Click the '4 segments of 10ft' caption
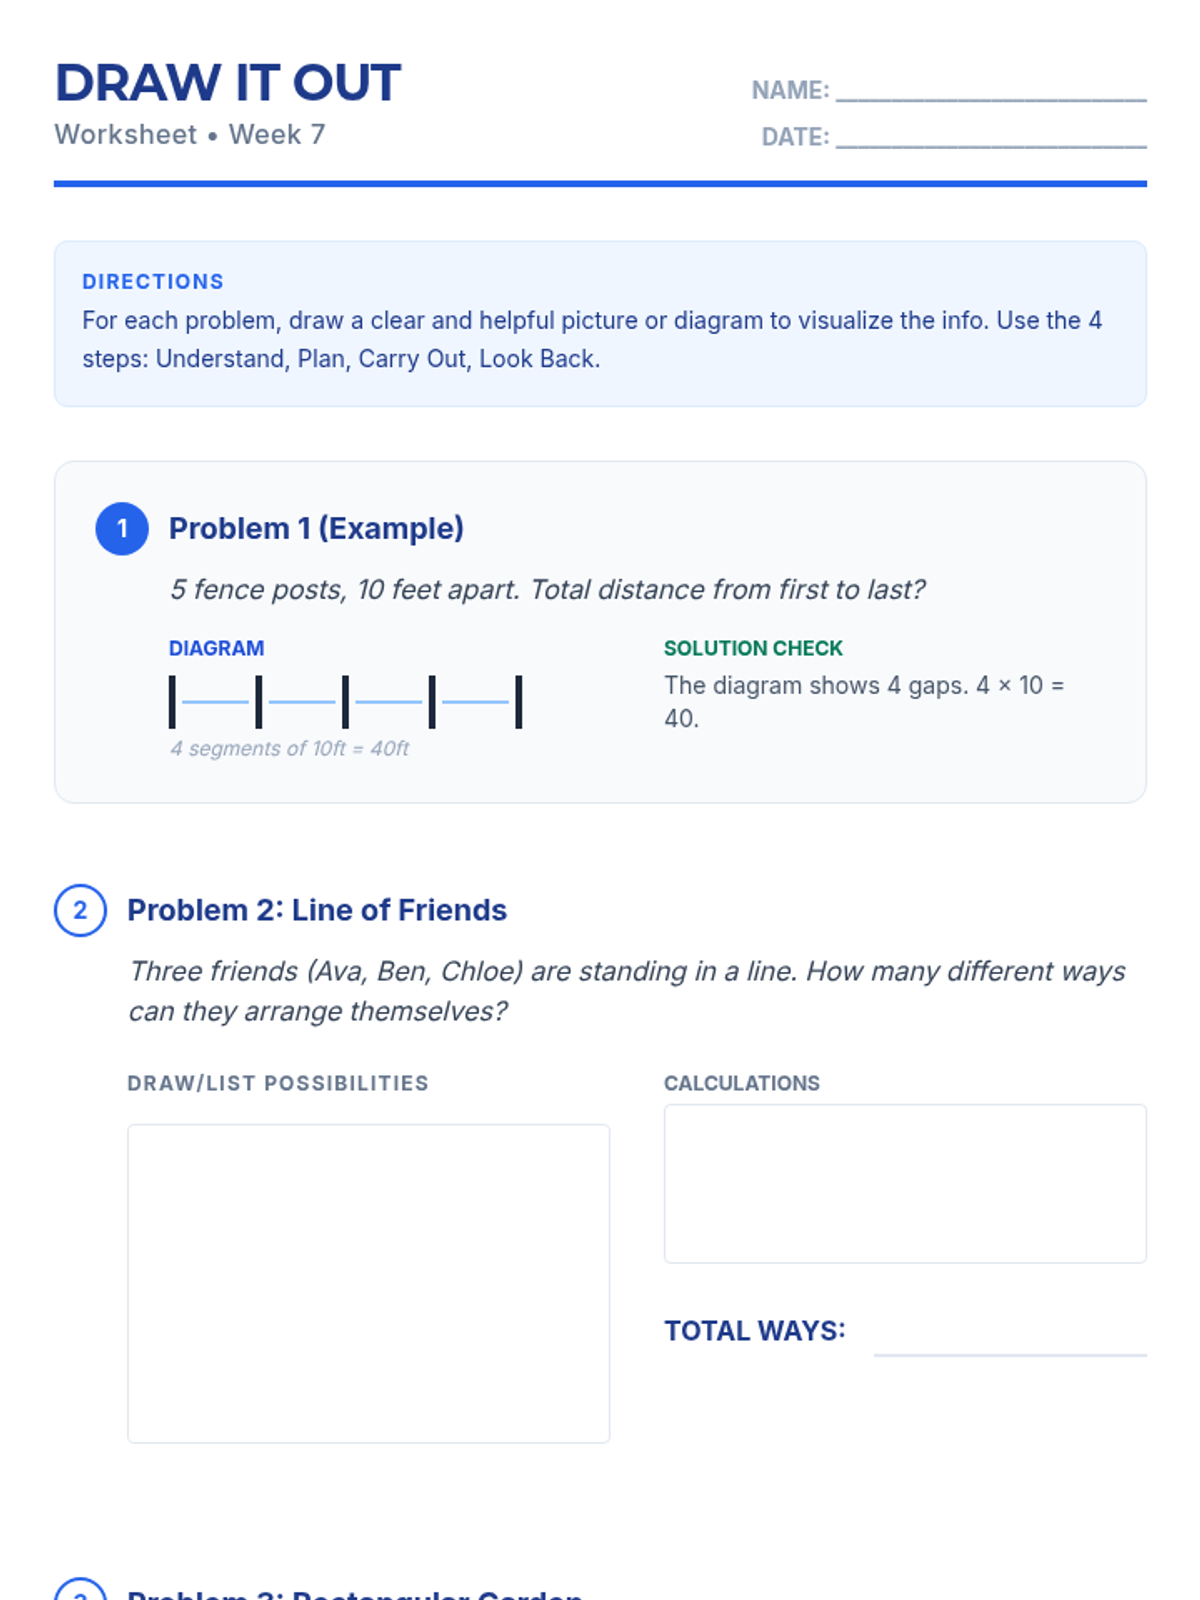This screenshot has height=1600, width=1200. (x=289, y=748)
